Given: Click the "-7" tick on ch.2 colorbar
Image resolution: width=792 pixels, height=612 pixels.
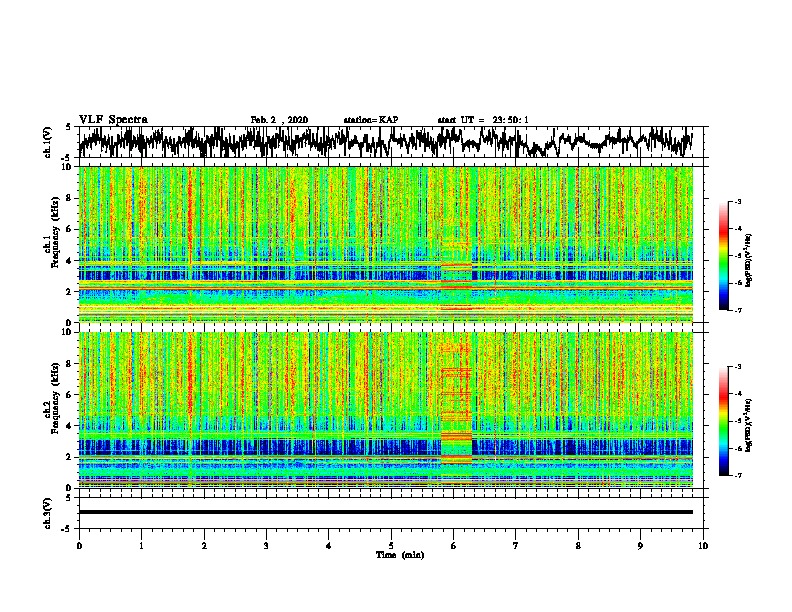Looking at the screenshot, I should tap(737, 476).
